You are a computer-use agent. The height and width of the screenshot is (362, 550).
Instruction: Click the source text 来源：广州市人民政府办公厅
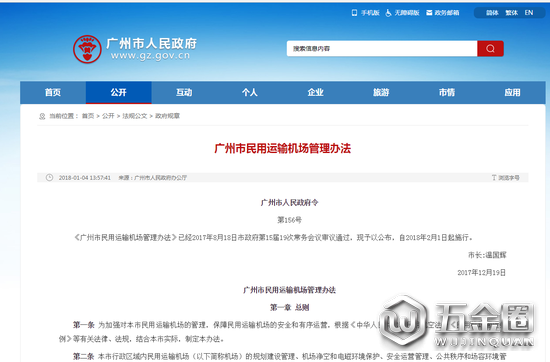[153, 178]
